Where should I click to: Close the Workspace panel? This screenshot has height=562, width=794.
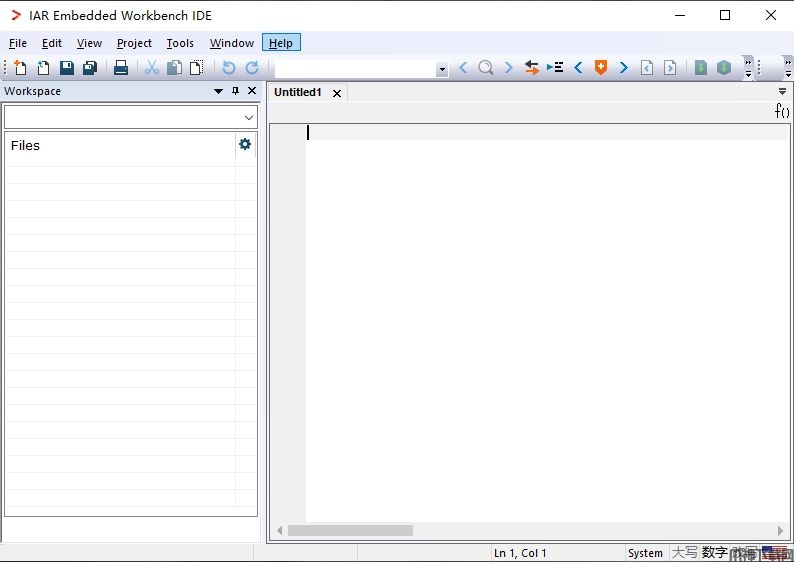pos(252,91)
